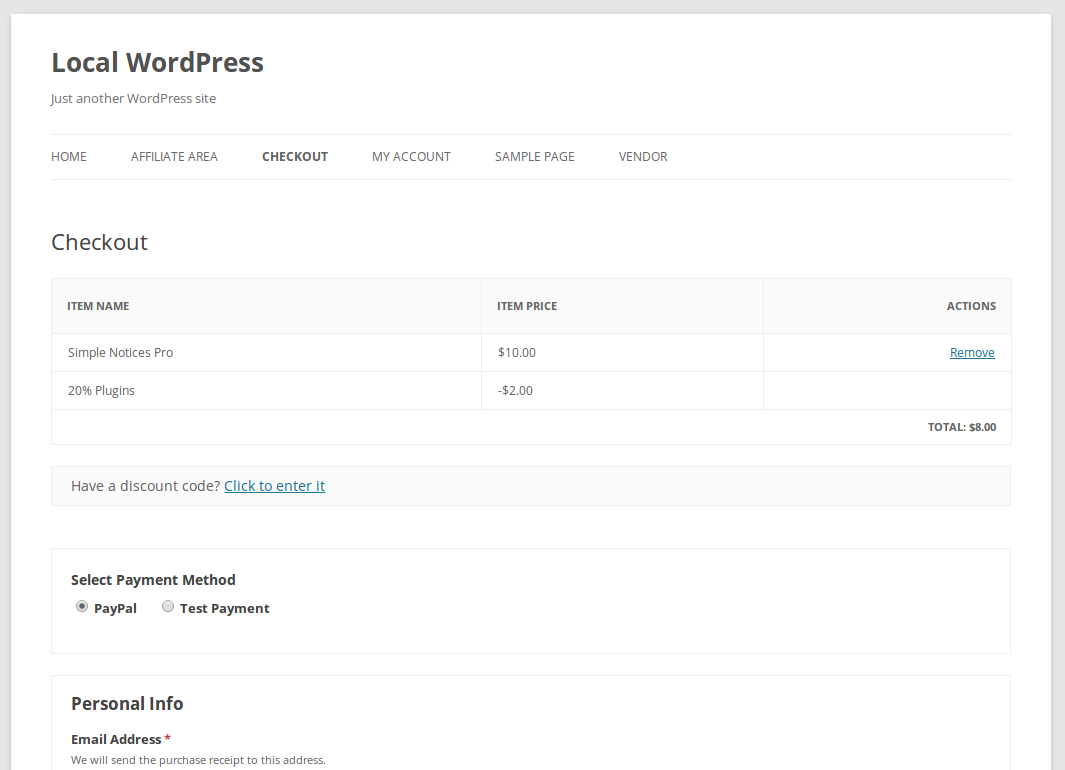
Task: Go to the Home menu item
Action: coord(69,156)
